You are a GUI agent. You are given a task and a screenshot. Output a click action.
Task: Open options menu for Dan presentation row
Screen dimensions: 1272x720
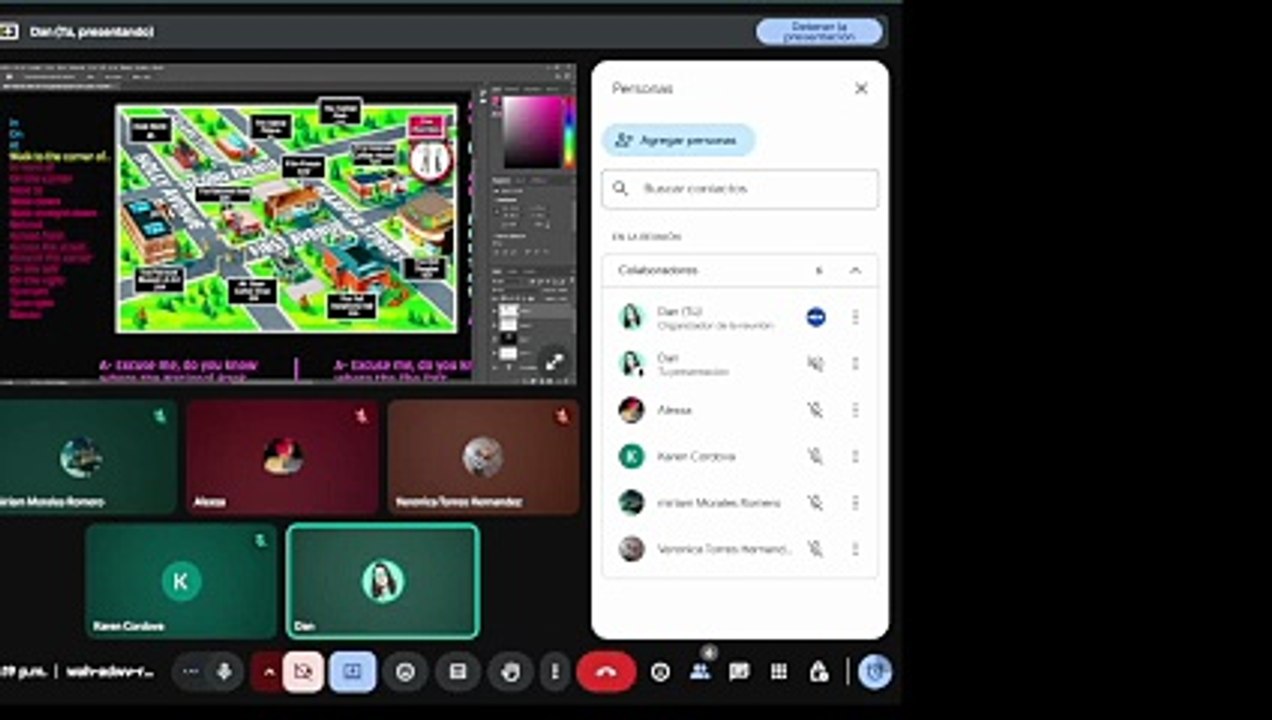coord(855,364)
